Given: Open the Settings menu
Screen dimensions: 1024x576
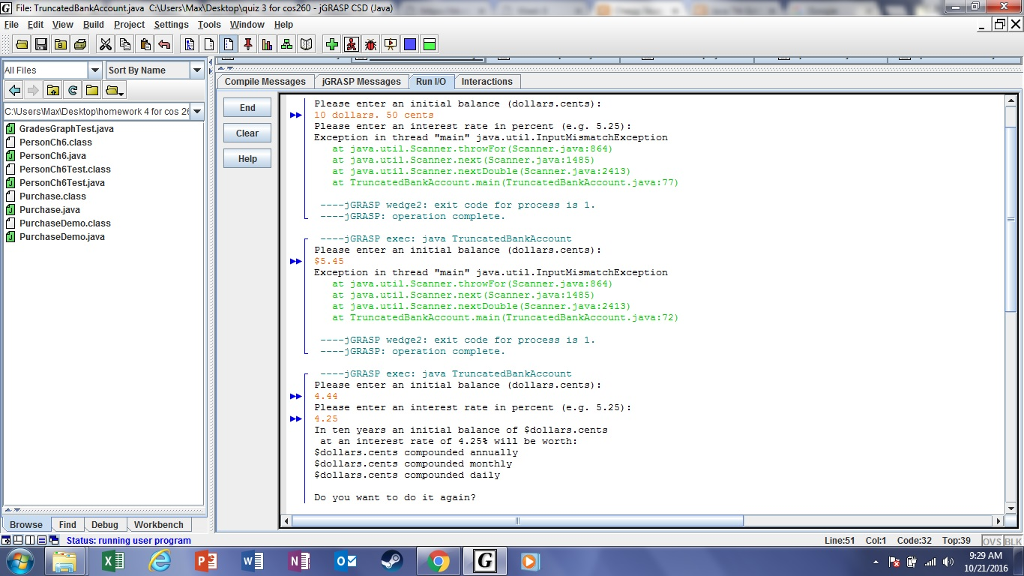Looking at the screenshot, I should pyautogui.click(x=171, y=25).
